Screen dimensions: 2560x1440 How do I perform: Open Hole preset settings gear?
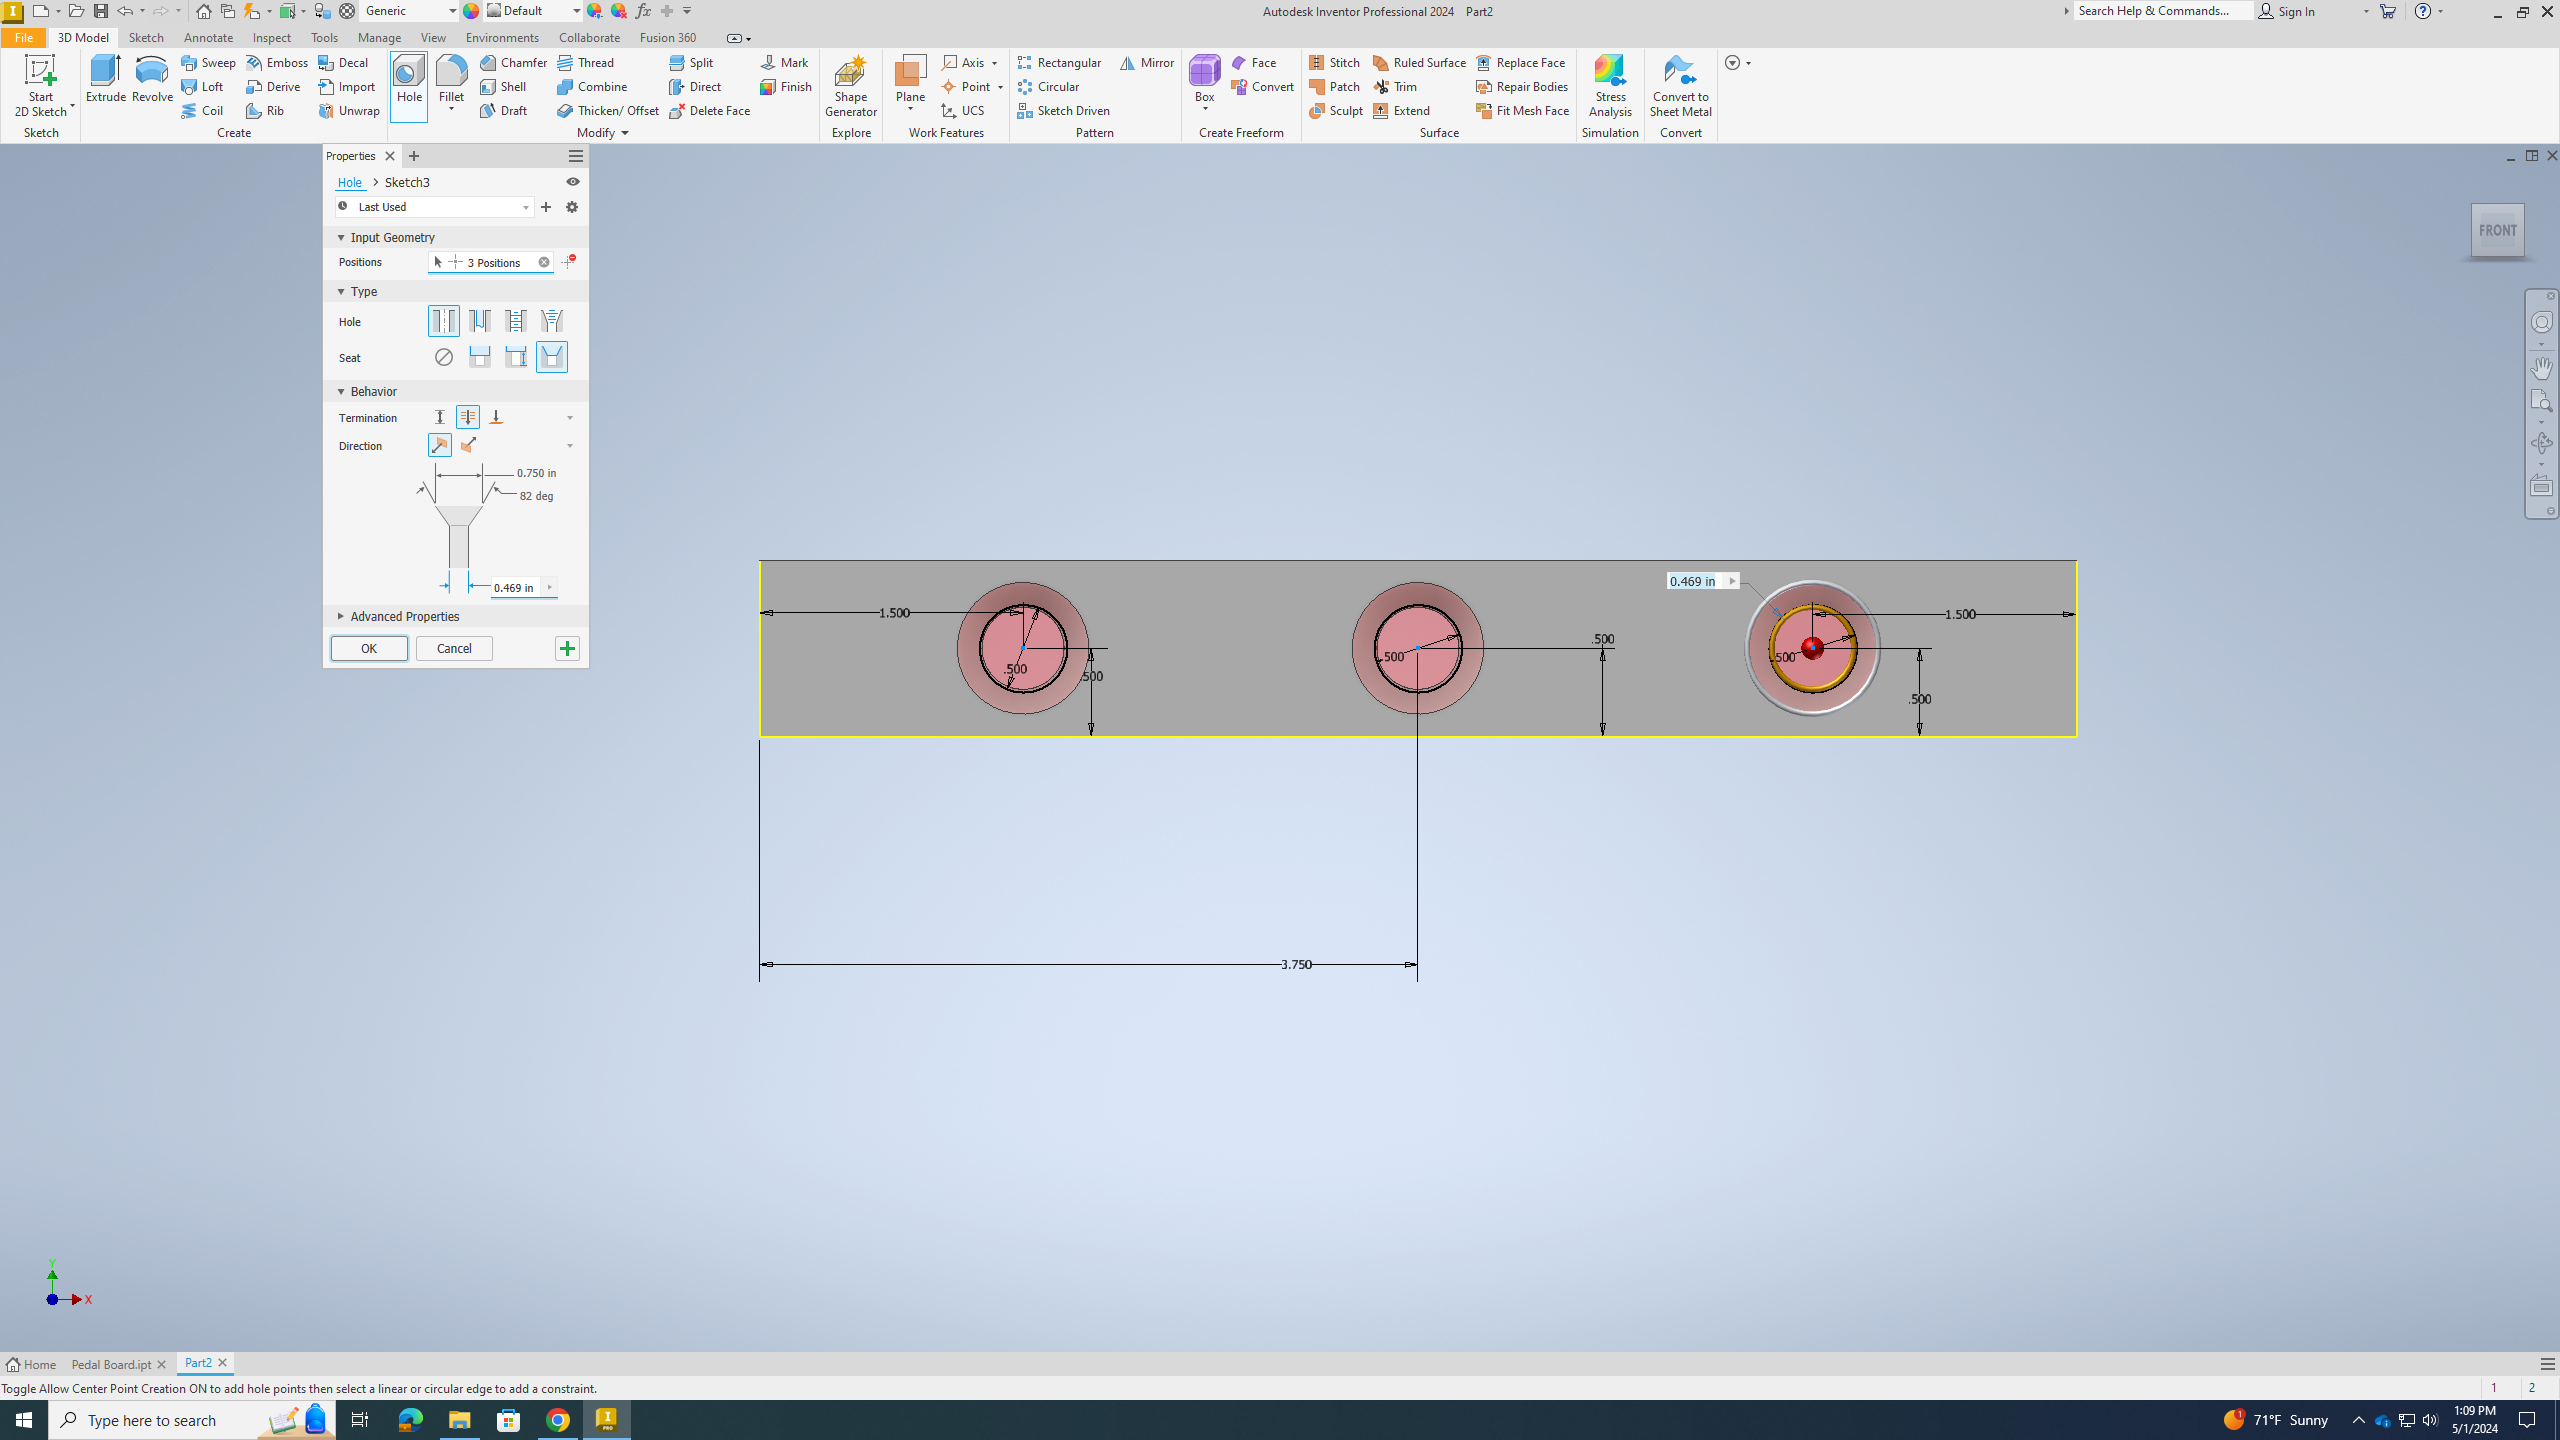572,207
